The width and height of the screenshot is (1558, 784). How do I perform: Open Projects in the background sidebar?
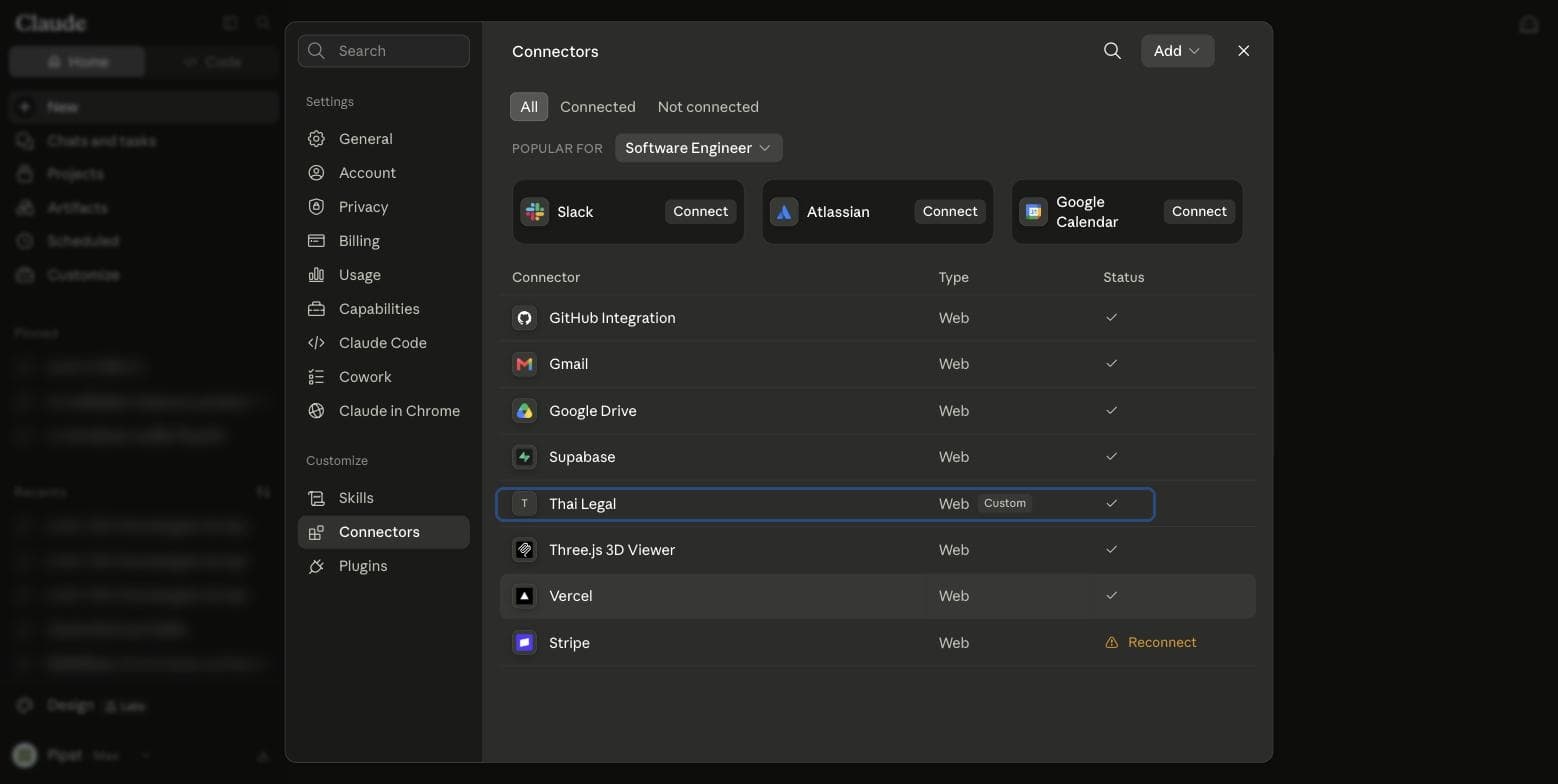point(144,174)
